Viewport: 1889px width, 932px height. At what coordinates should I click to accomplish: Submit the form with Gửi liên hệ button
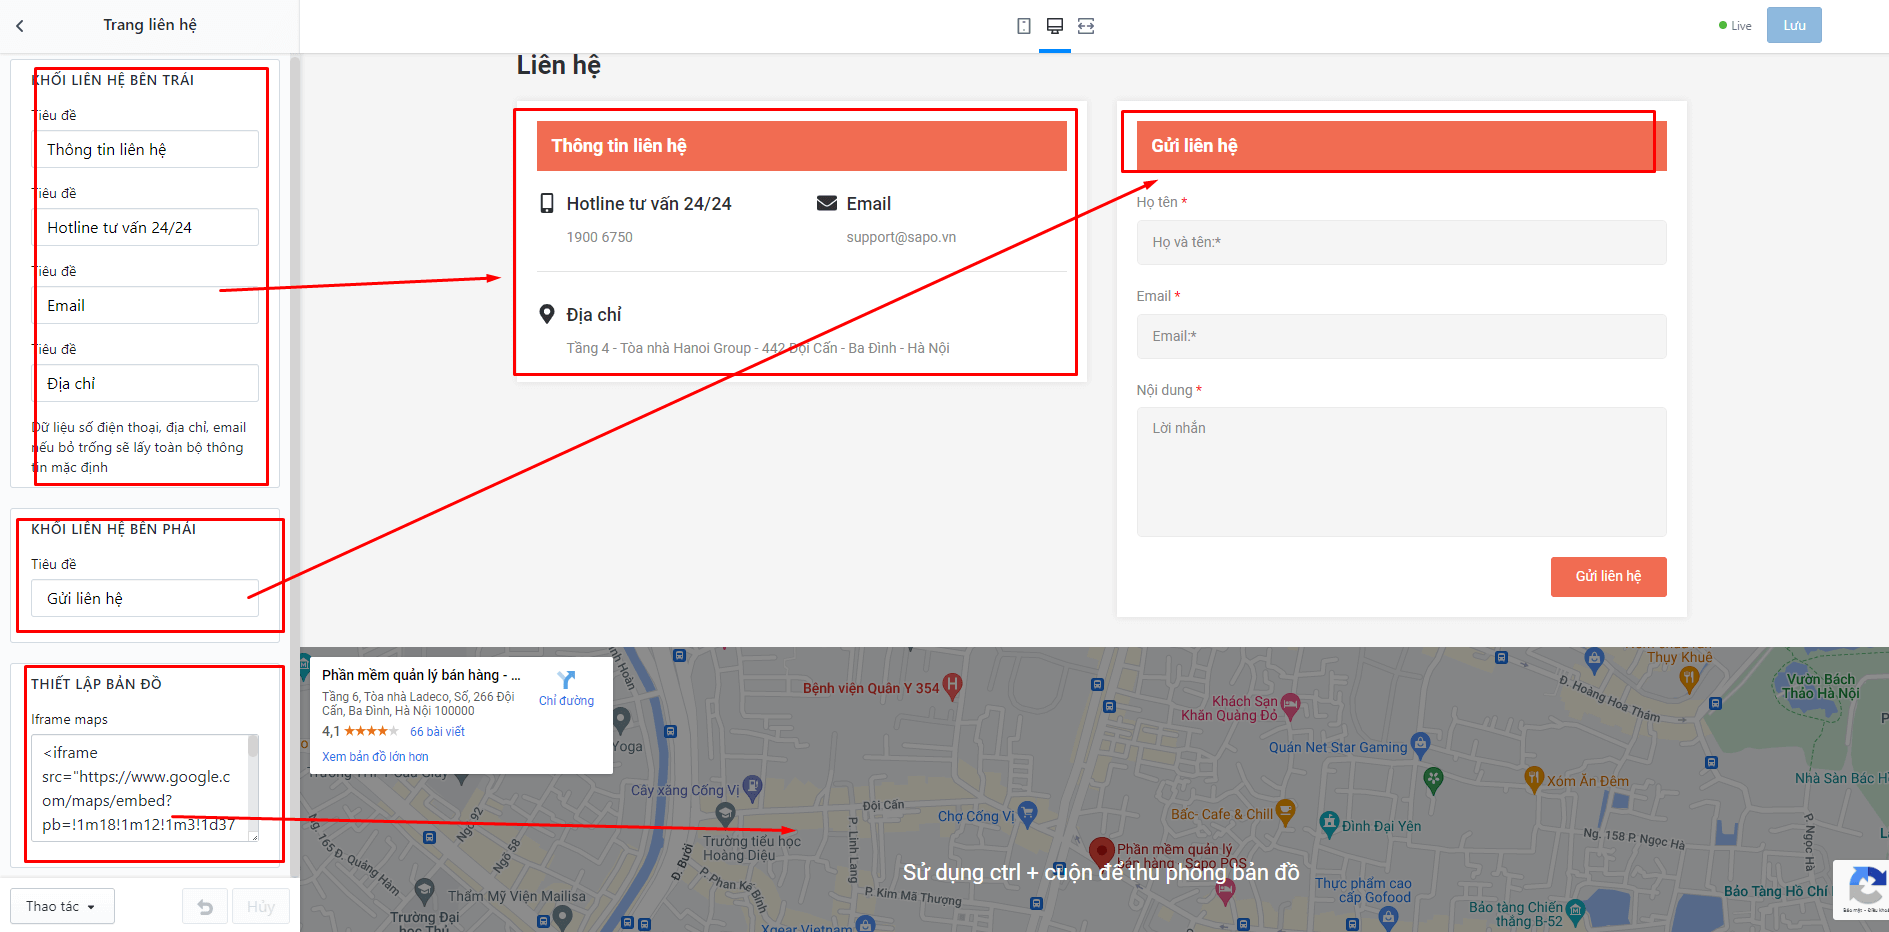1608,577
